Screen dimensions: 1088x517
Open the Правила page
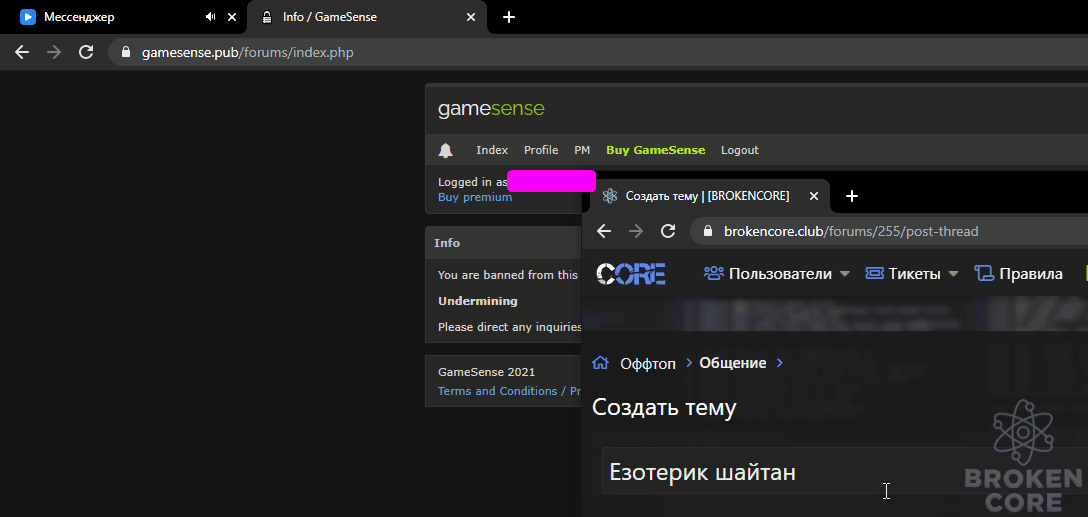[x=1019, y=273]
